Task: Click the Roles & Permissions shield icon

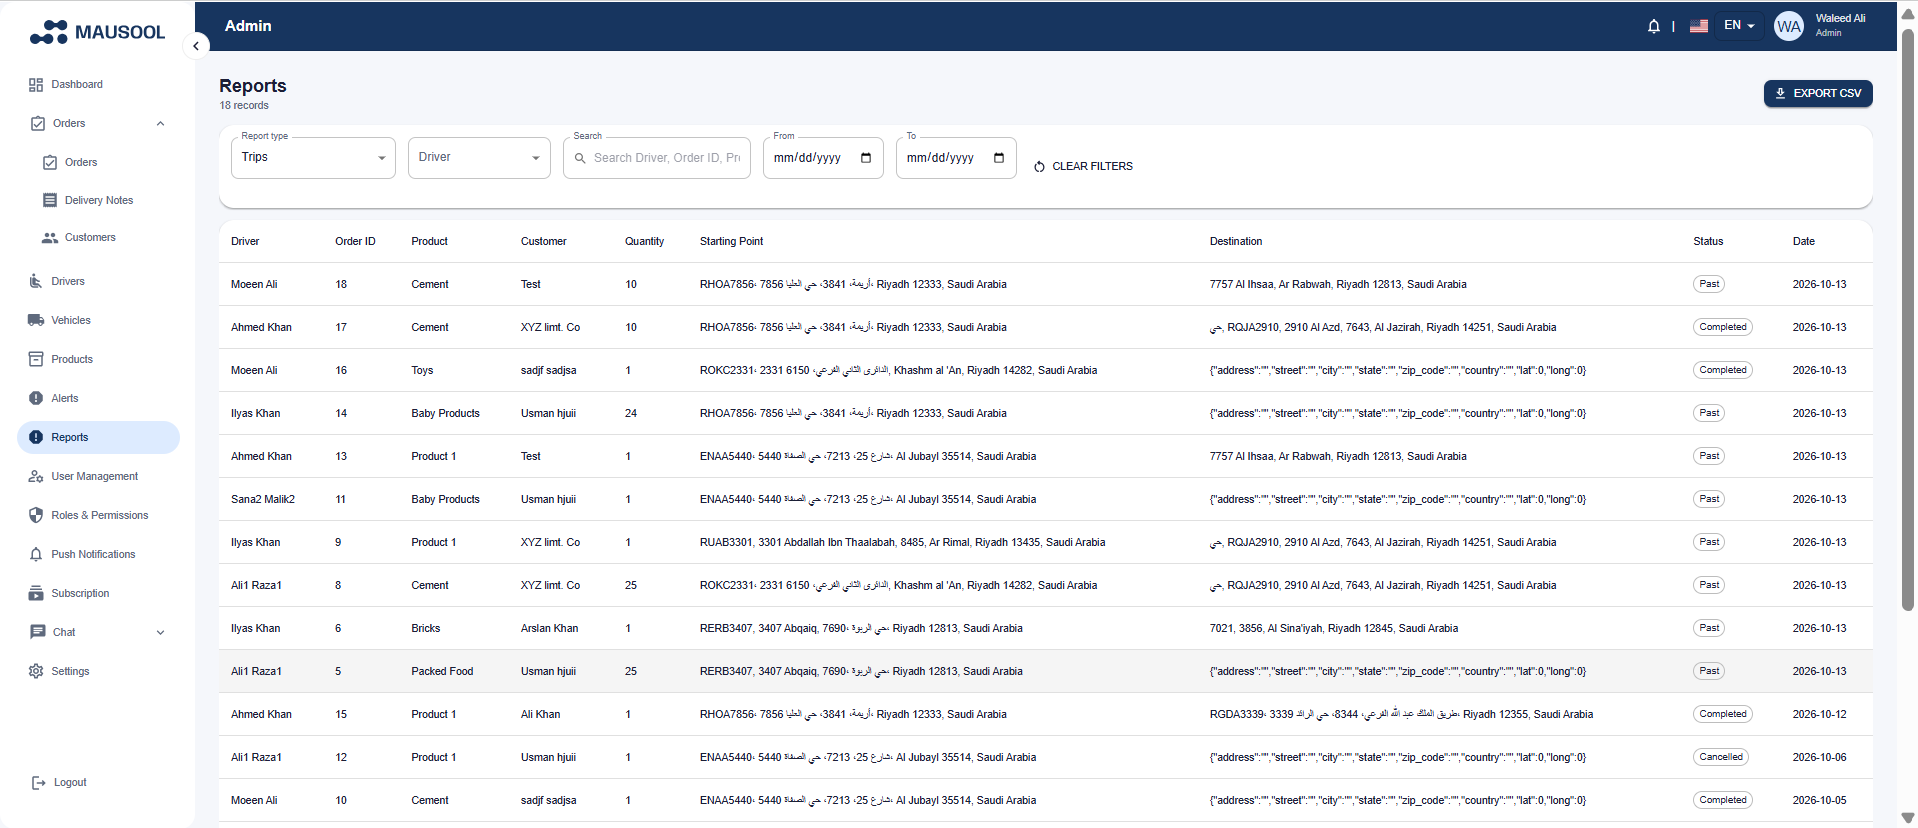Action: pos(36,515)
